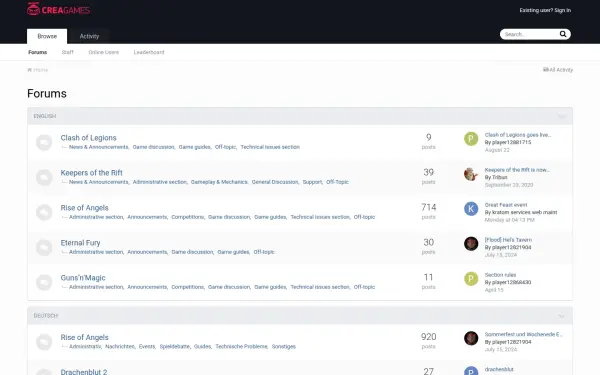Open the P avatar beside Section rules post
The width and height of the screenshot is (600, 375).
pyautogui.click(x=471, y=279)
